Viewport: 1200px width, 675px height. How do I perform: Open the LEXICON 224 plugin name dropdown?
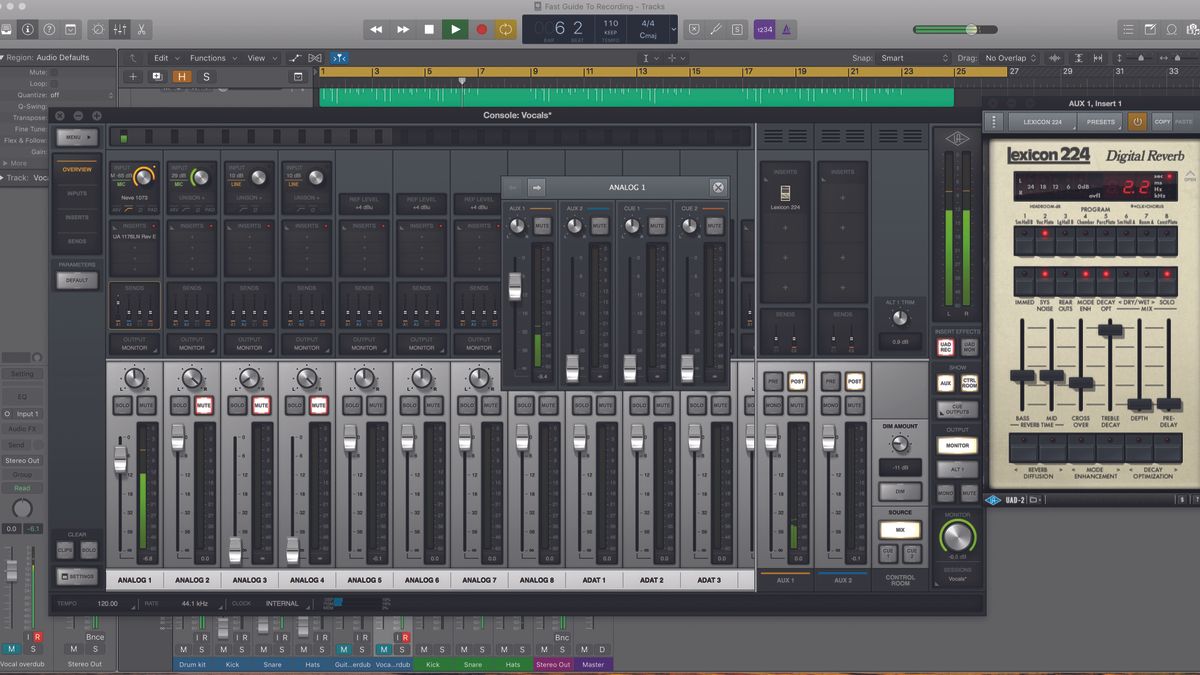pos(1046,121)
